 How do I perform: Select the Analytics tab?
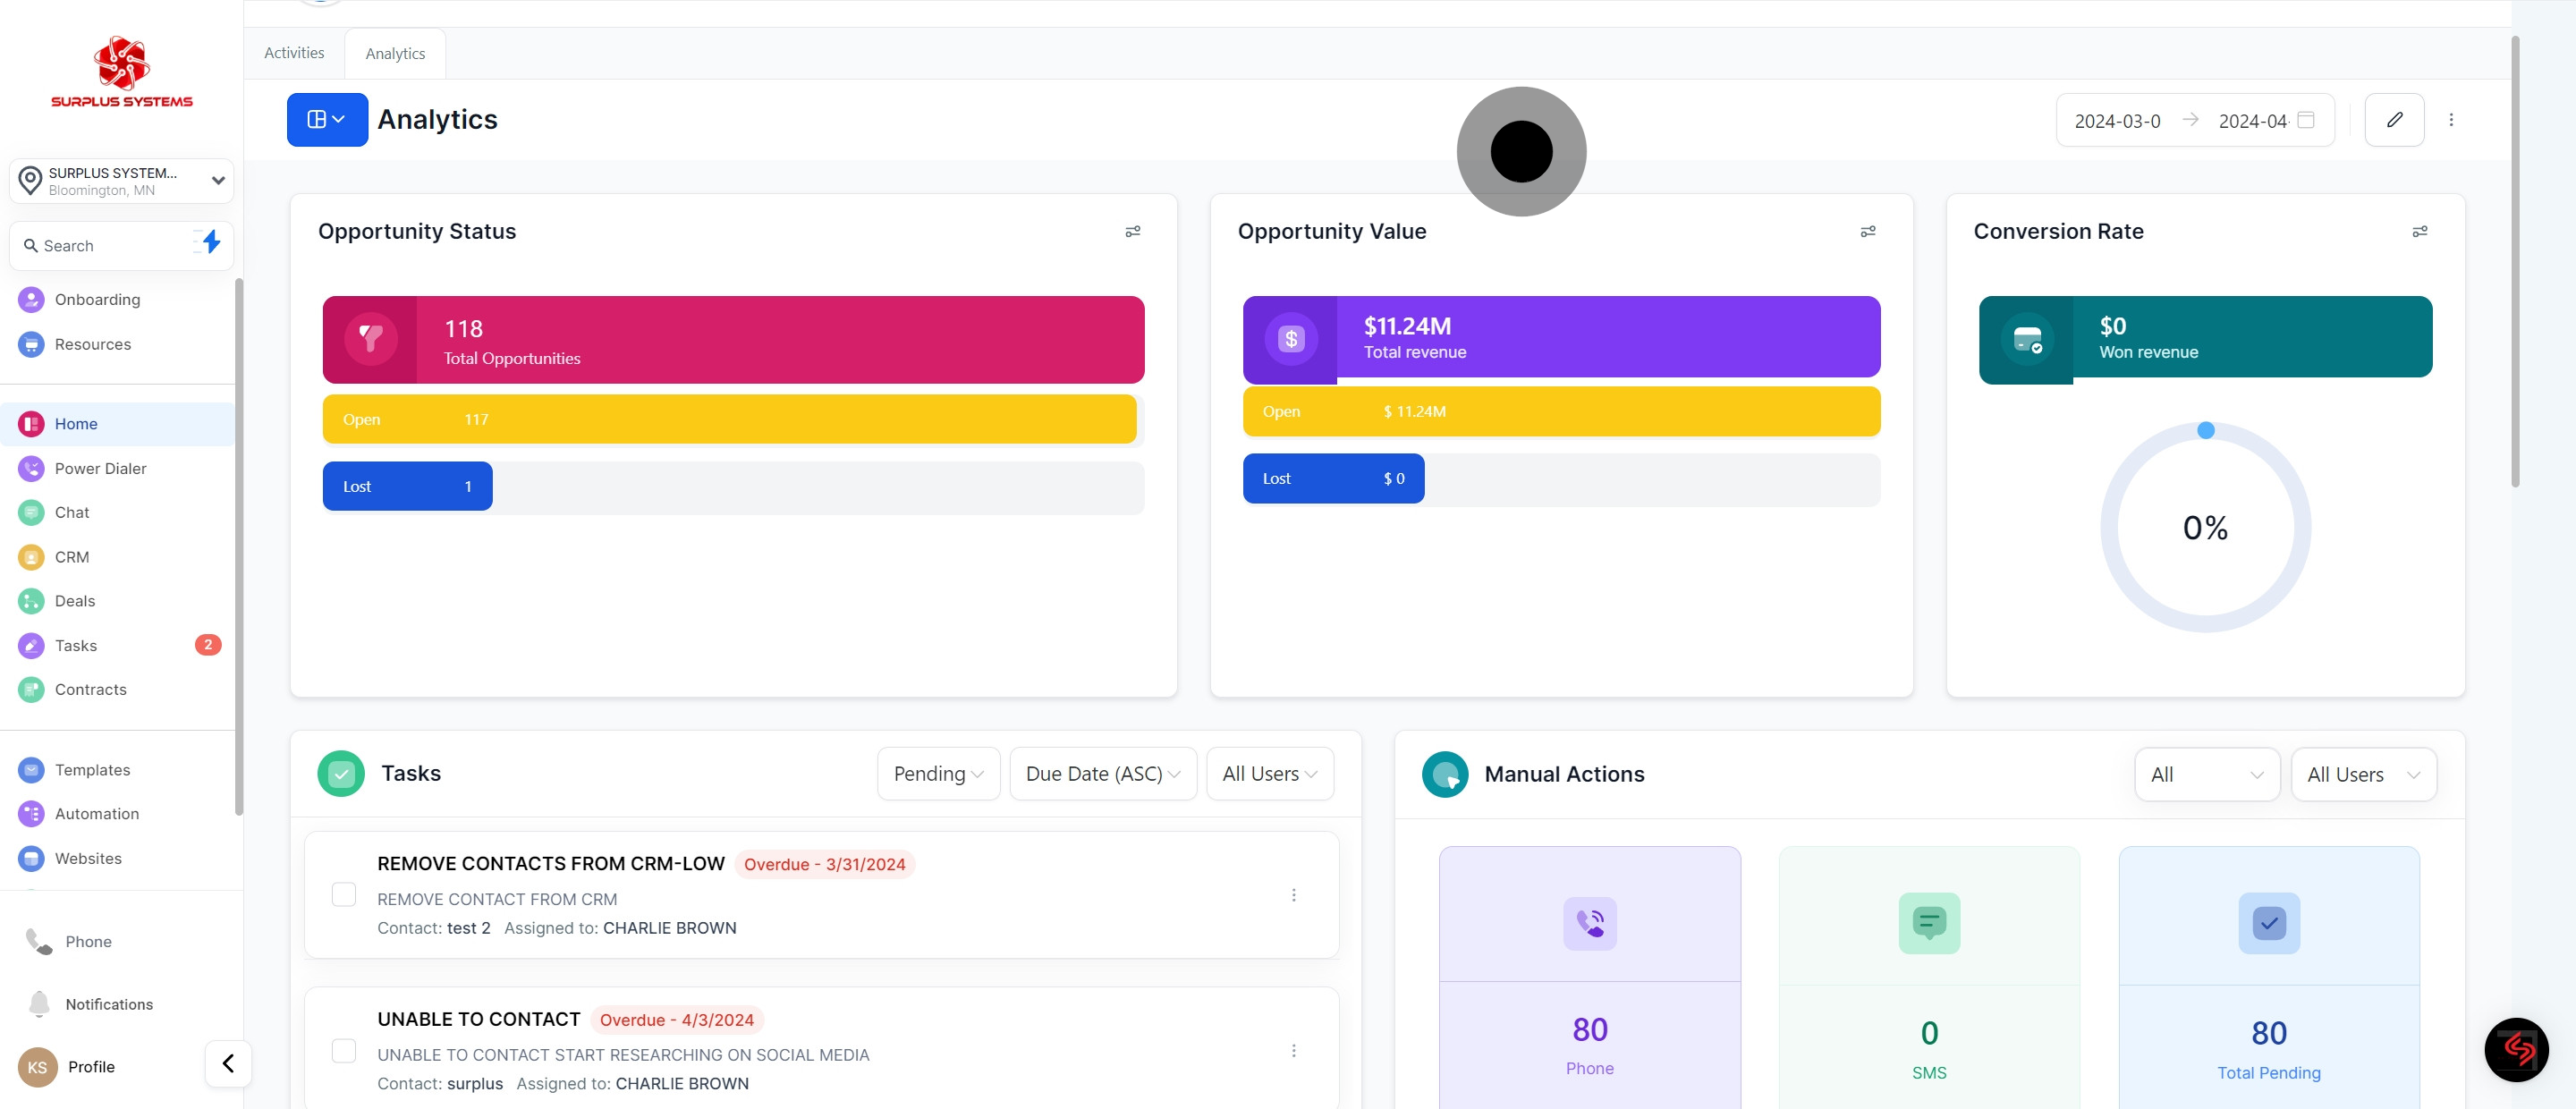click(x=395, y=54)
